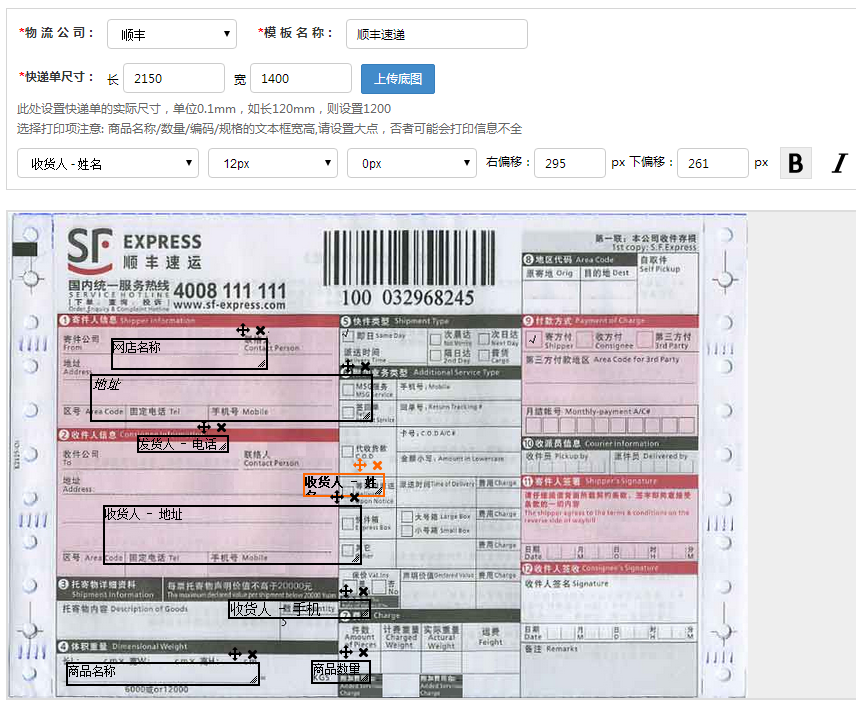Remove the 发货人-电话 field box
Screen dimensions: 856x703
pyautogui.click(x=222, y=427)
